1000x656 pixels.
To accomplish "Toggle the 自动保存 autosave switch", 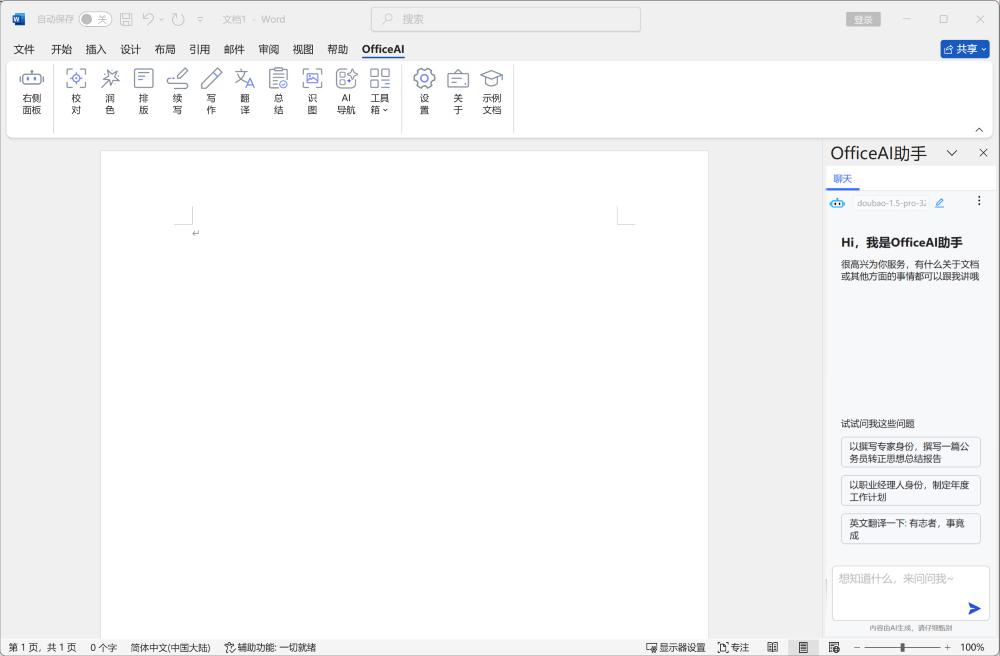I will click(95, 19).
